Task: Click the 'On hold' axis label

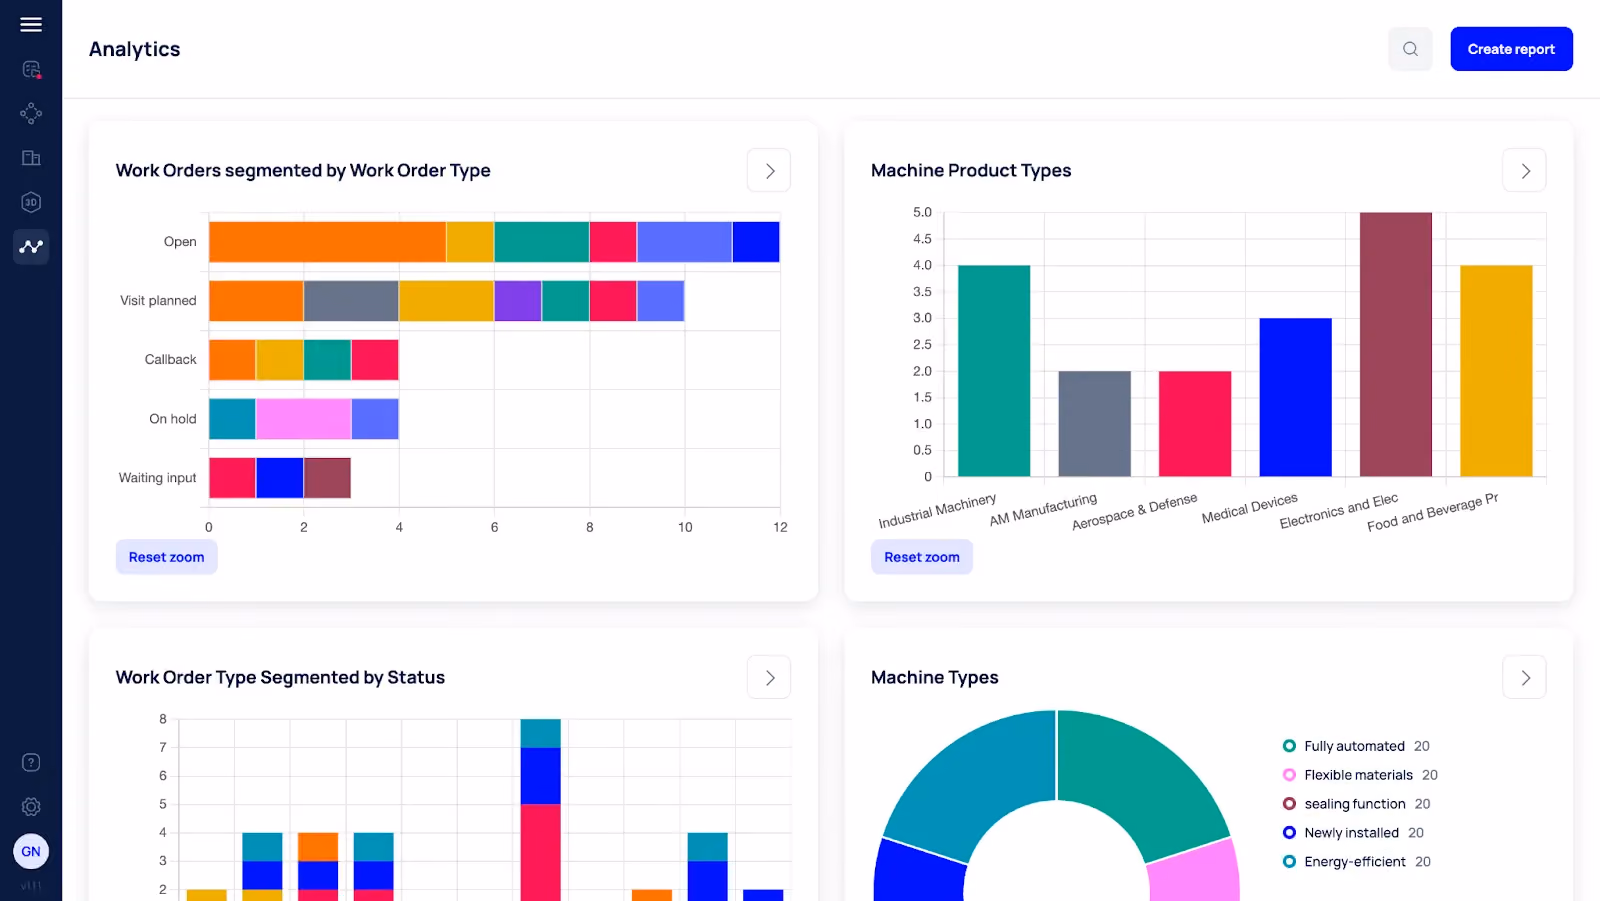Action: pos(173,419)
